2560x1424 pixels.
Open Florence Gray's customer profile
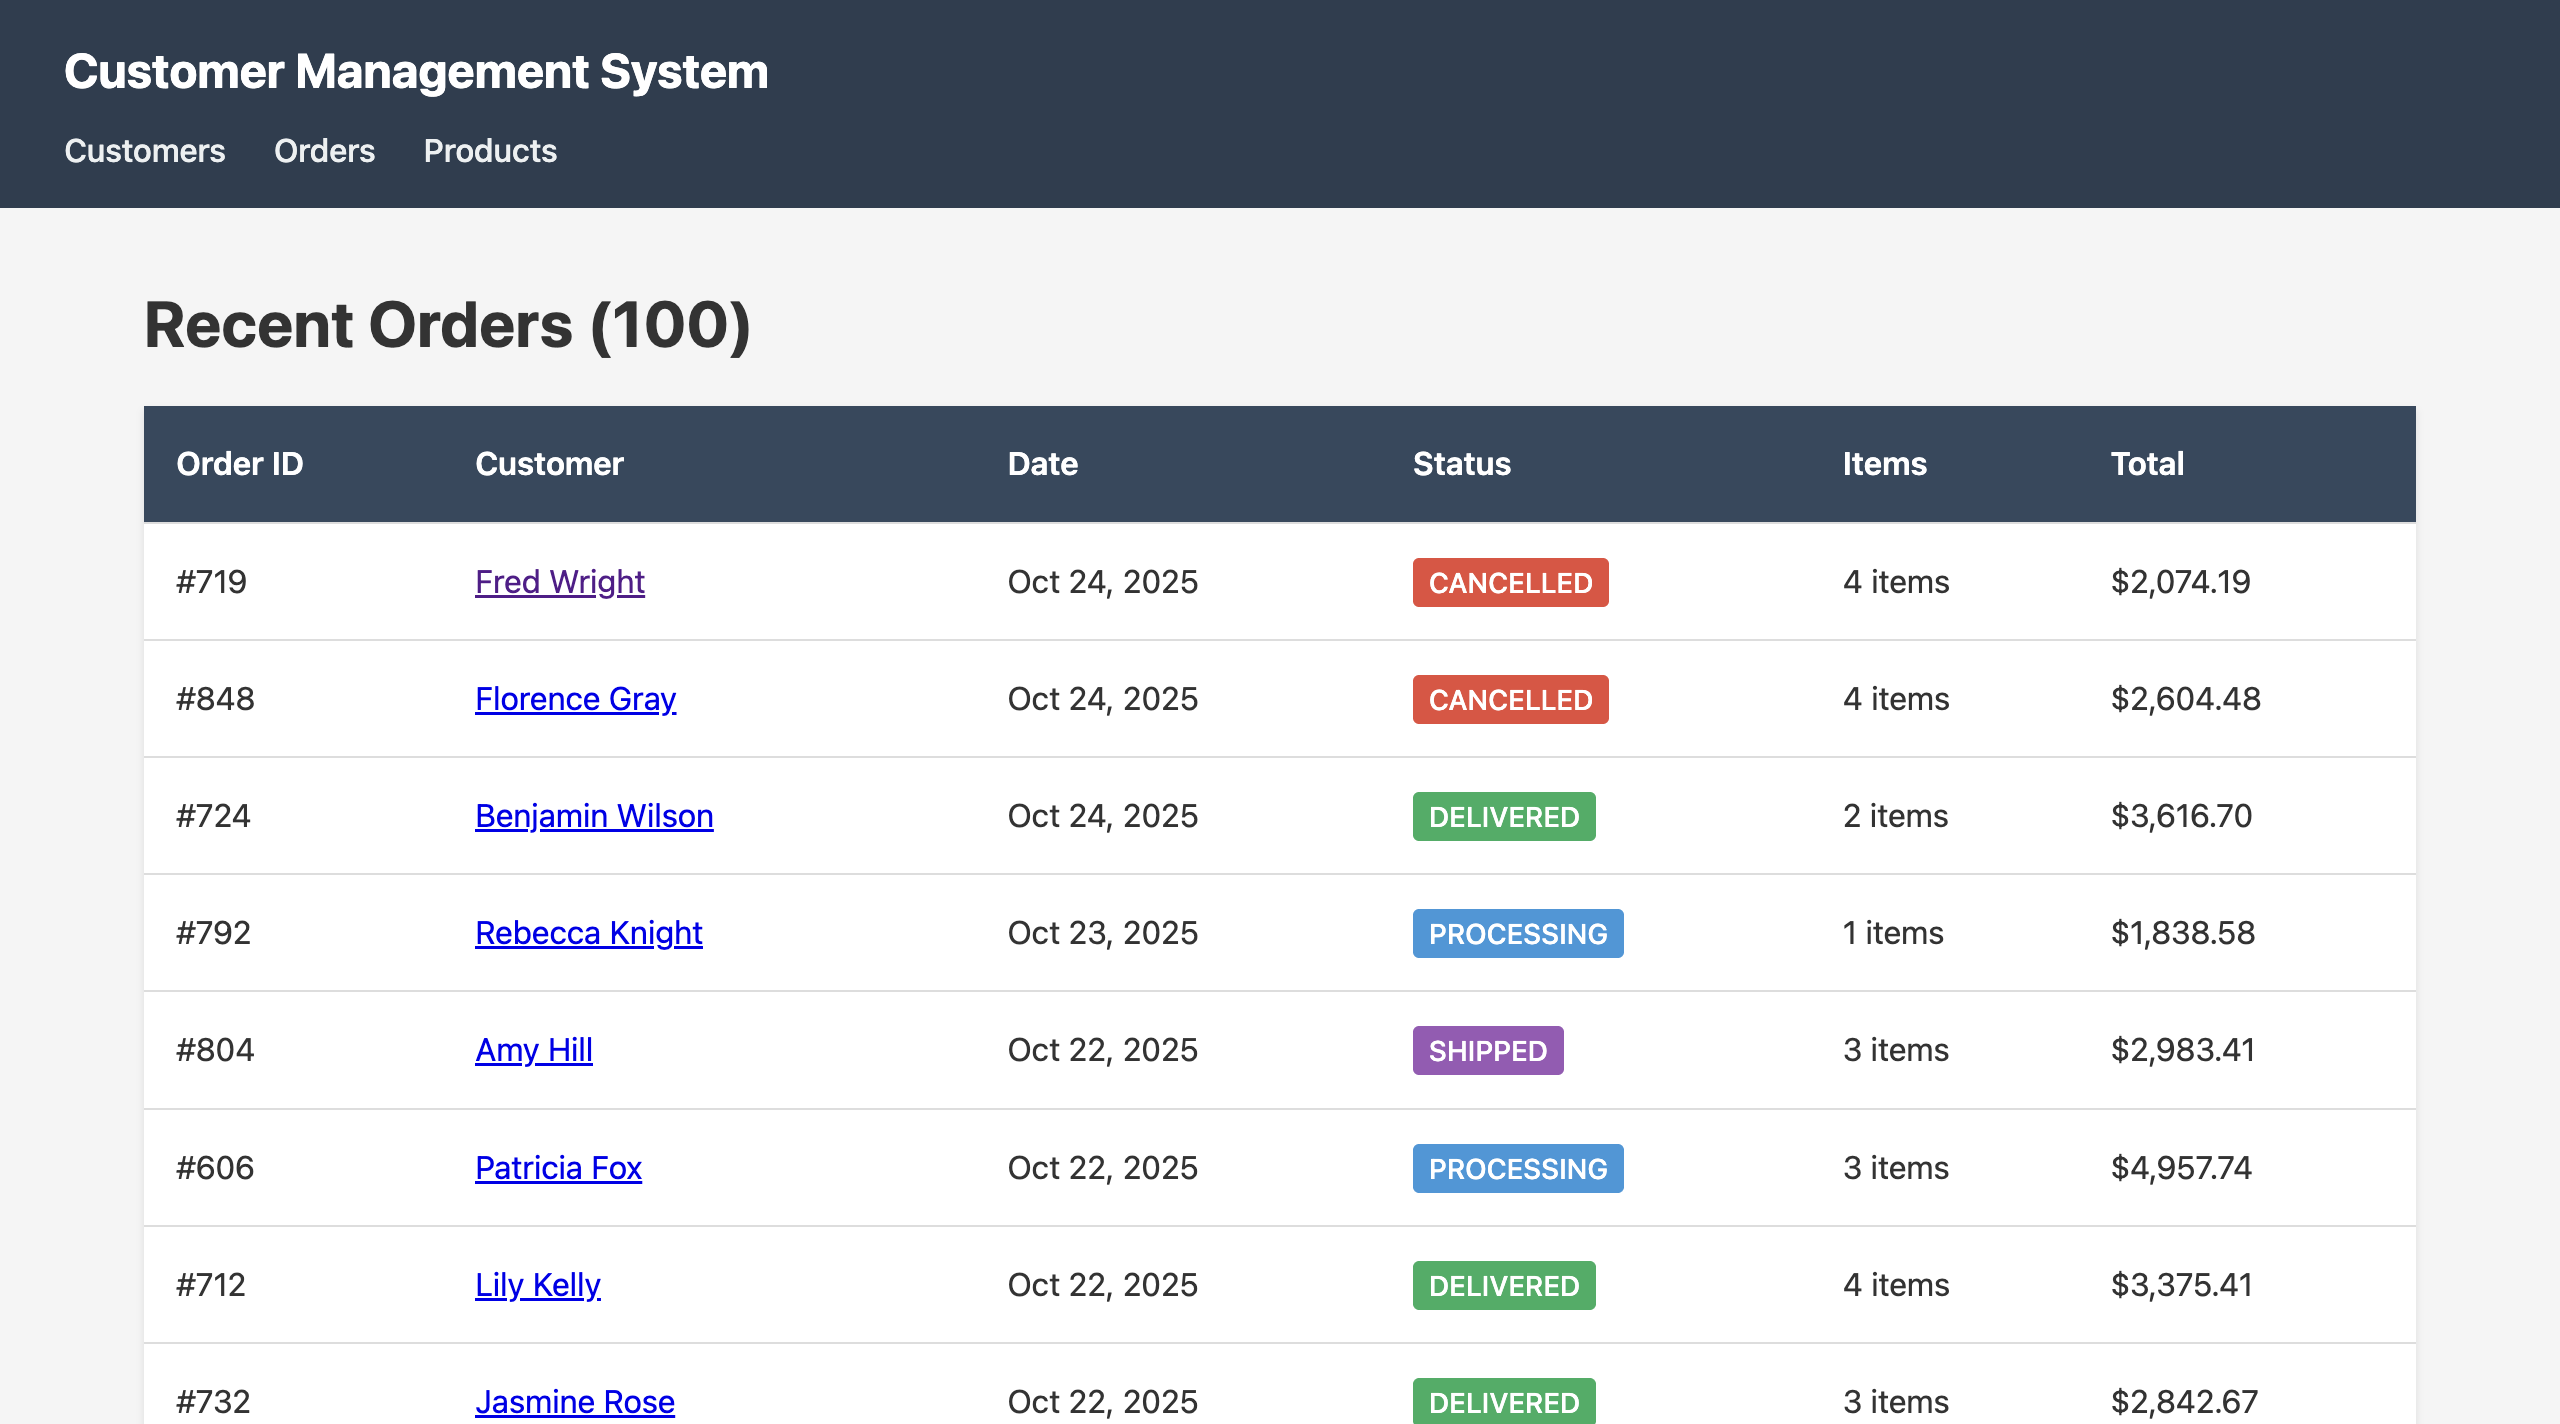575,698
